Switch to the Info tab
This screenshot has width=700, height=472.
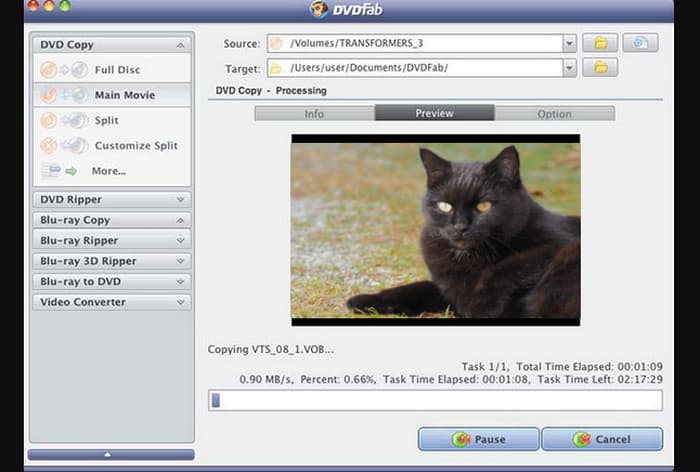(x=314, y=113)
